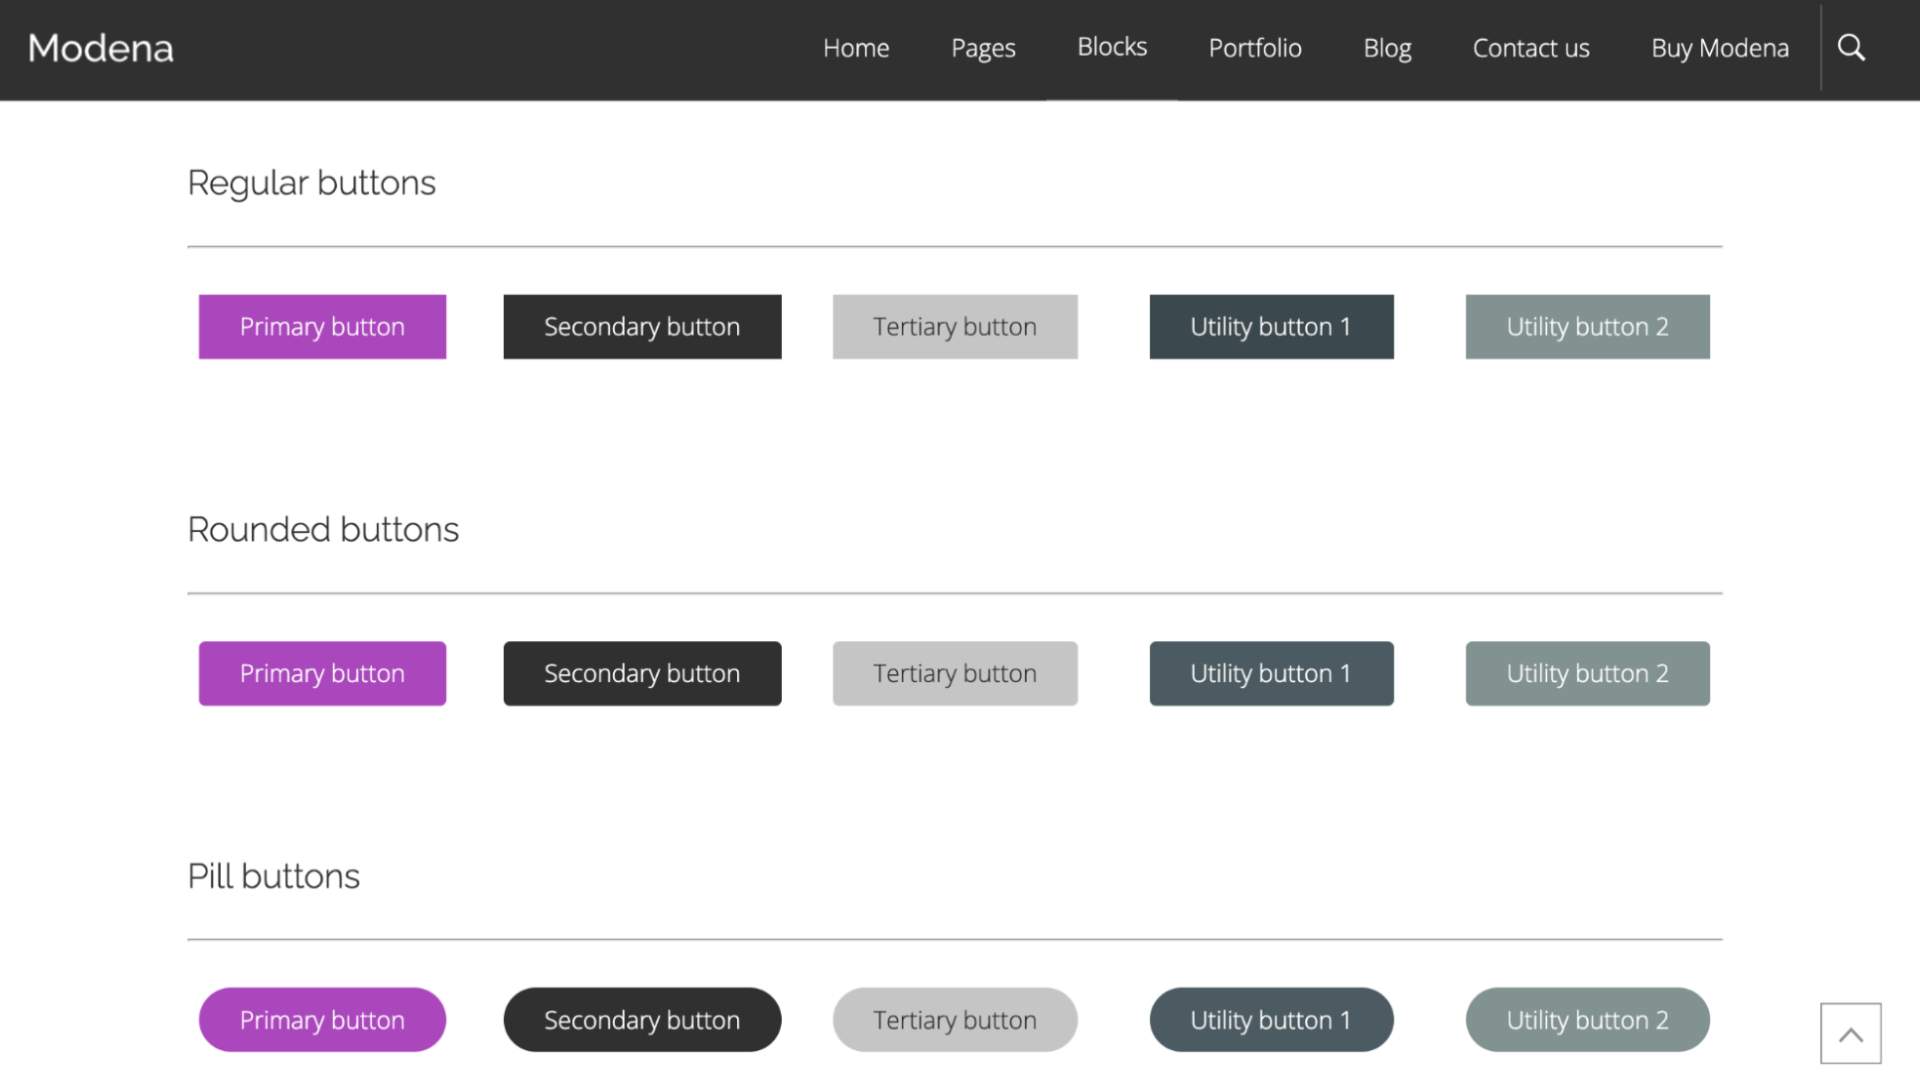Viewport: 1920px width, 1080px height.
Task: Tap the pill Utility button 1
Action: (x=1271, y=1020)
